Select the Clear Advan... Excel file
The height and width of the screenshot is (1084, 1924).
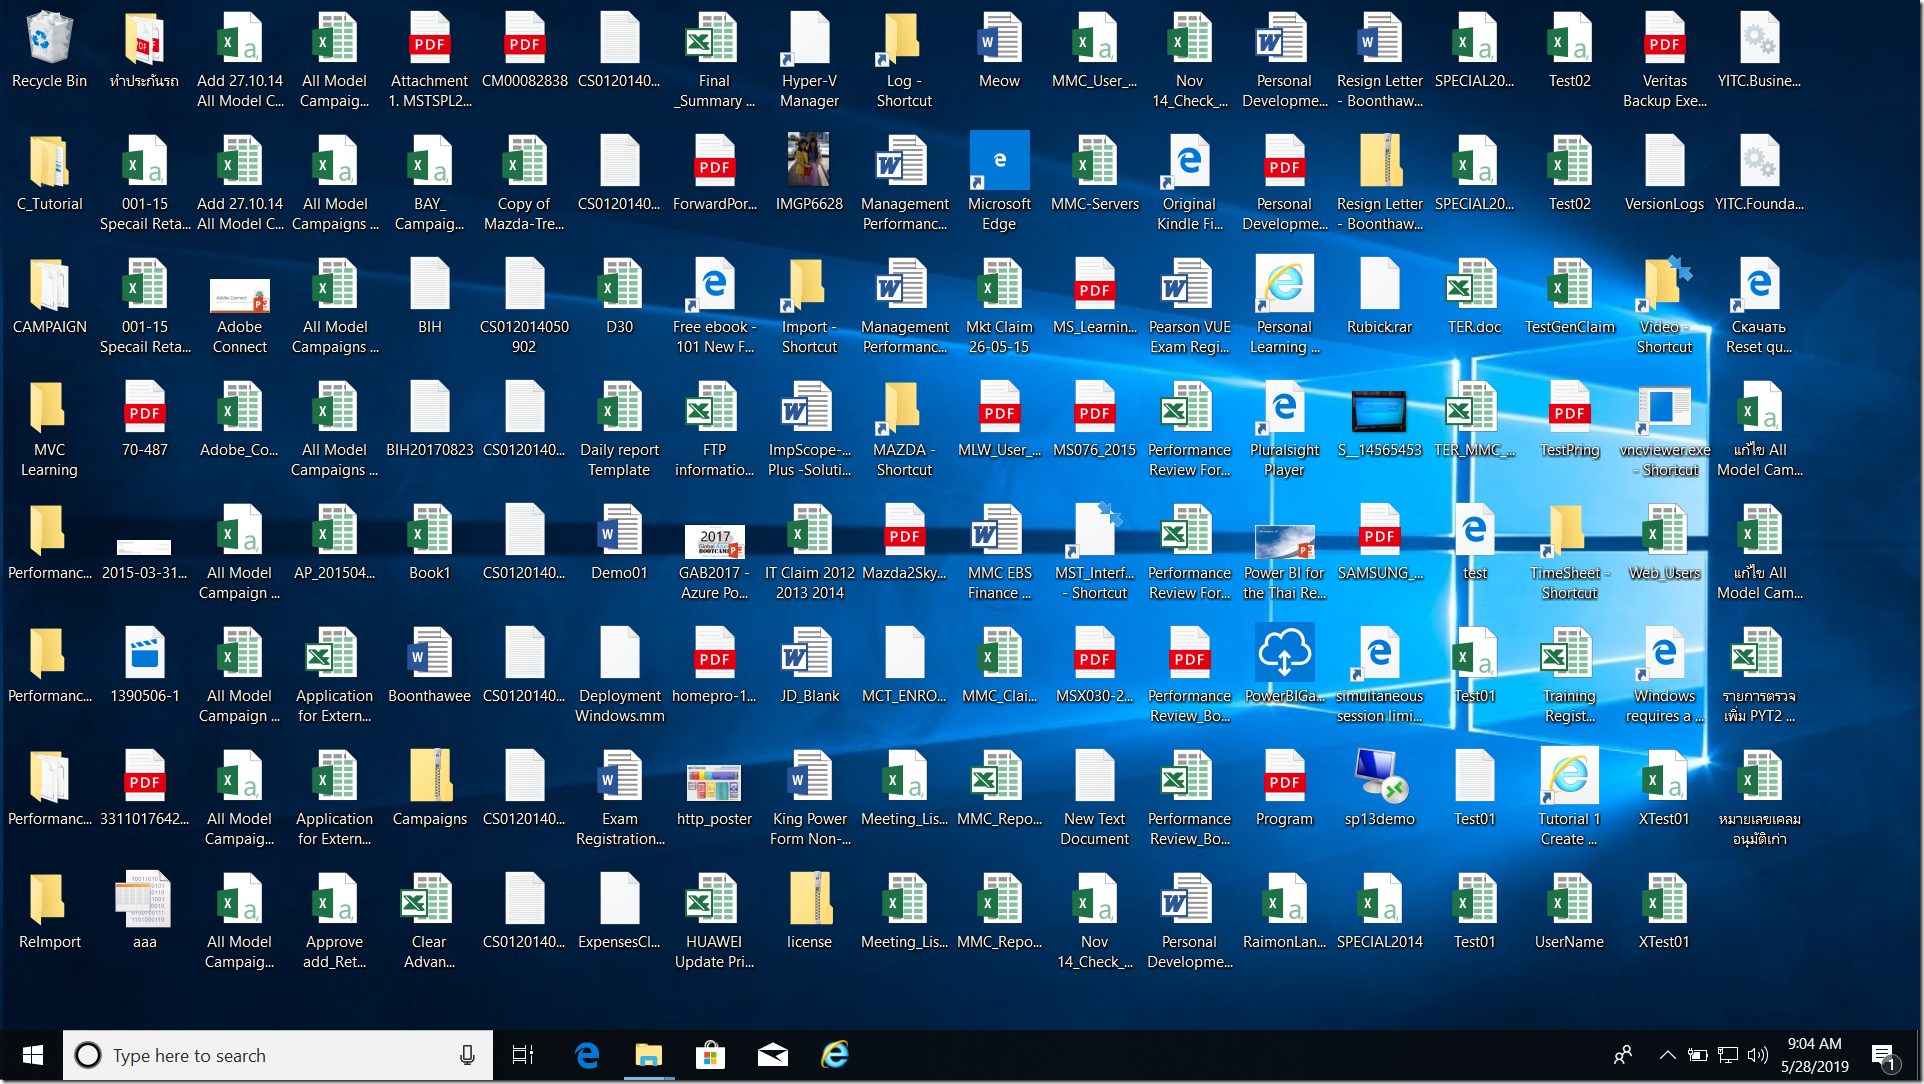[x=429, y=920]
